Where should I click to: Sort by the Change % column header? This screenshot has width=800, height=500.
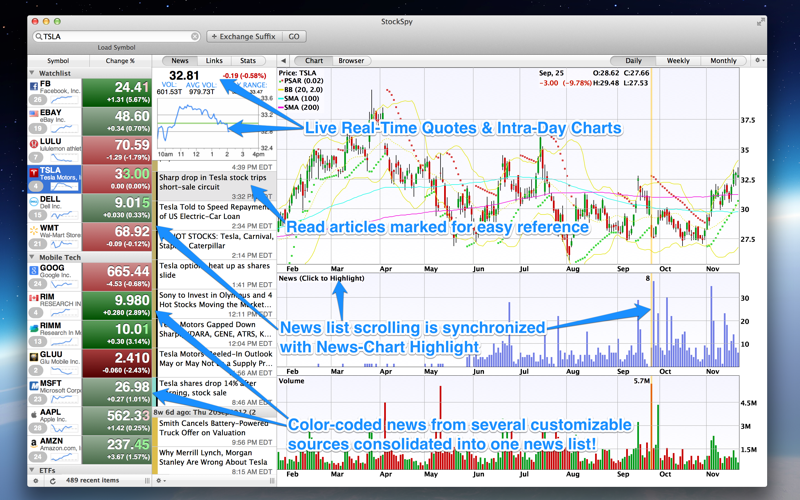point(120,61)
